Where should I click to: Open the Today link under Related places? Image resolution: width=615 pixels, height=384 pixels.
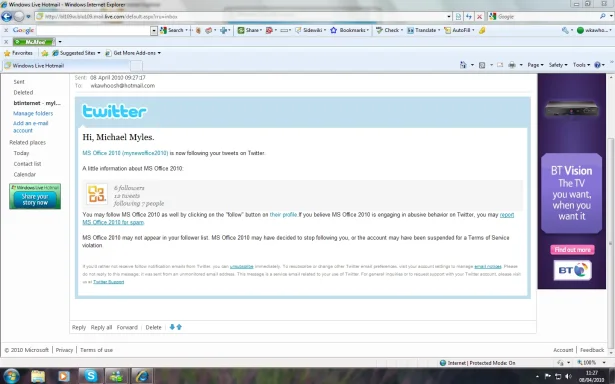pyautogui.click(x=21, y=153)
